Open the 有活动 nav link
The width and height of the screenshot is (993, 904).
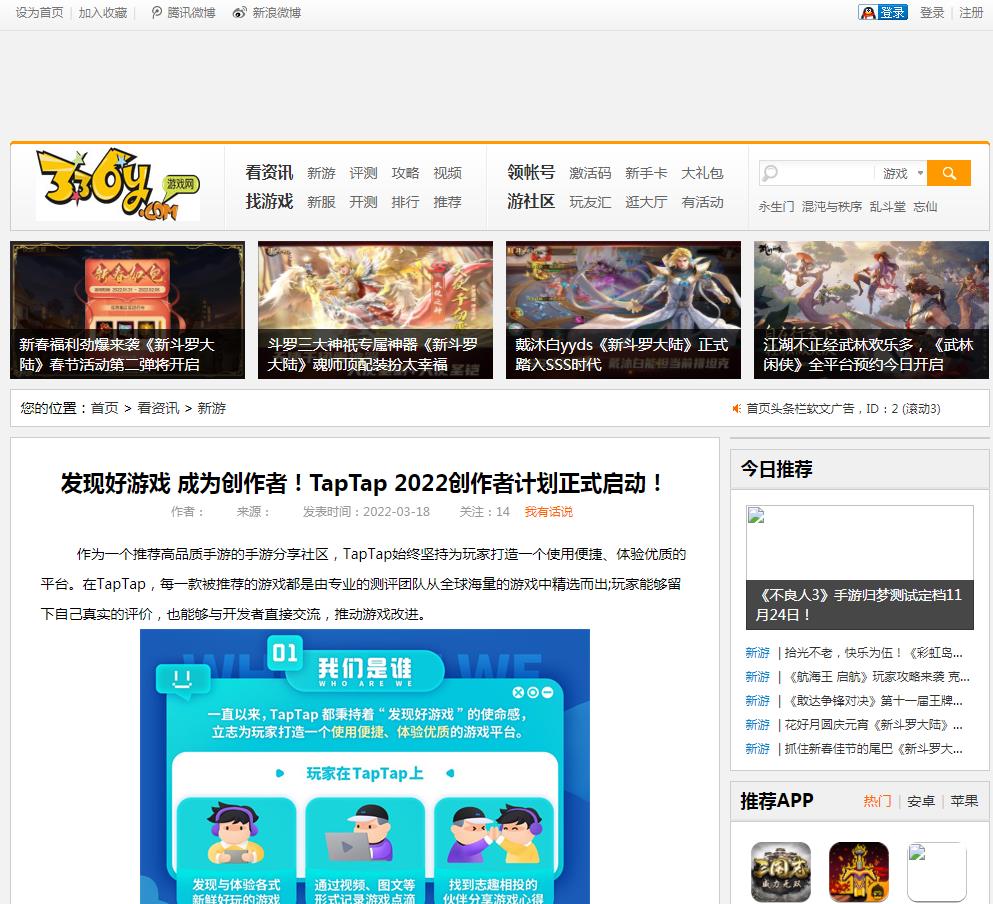point(702,202)
